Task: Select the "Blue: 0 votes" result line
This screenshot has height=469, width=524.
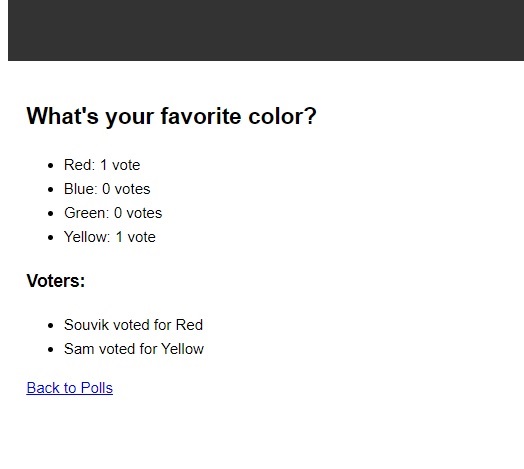Action: pyautogui.click(x=107, y=189)
